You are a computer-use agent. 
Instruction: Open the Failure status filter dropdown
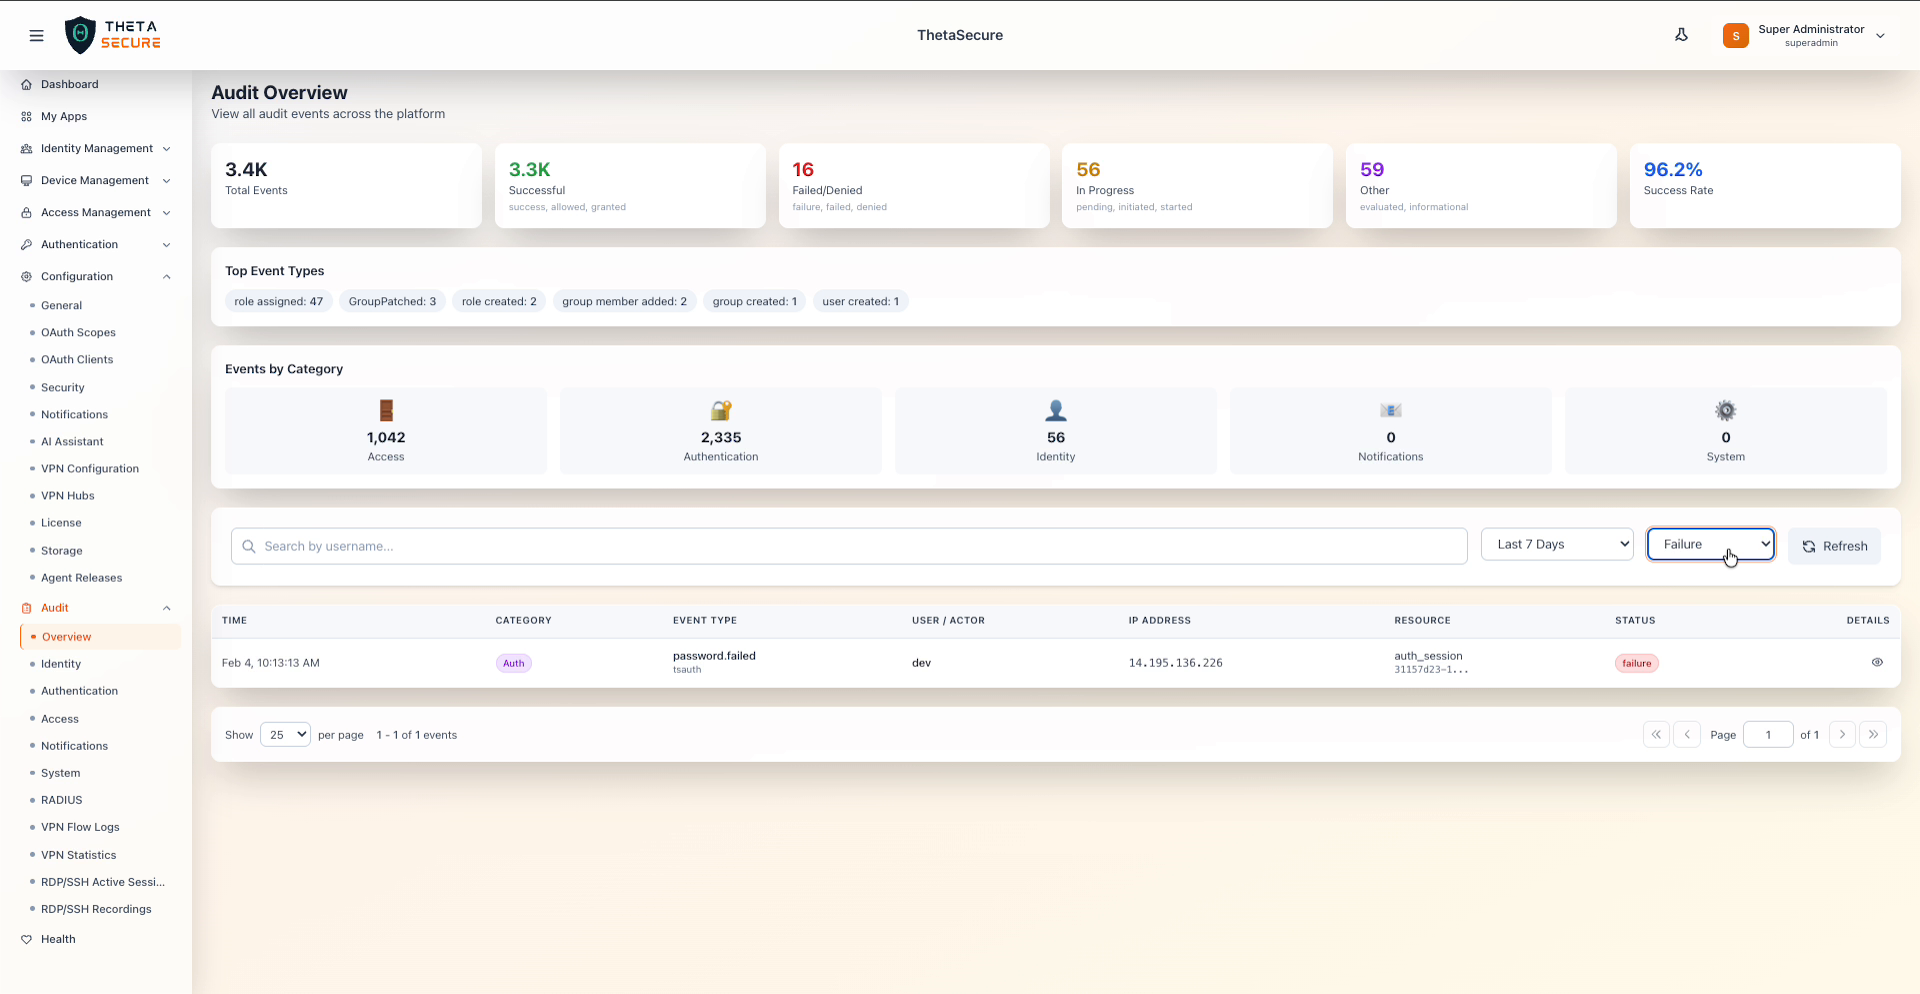click(x=1710, y=544)
